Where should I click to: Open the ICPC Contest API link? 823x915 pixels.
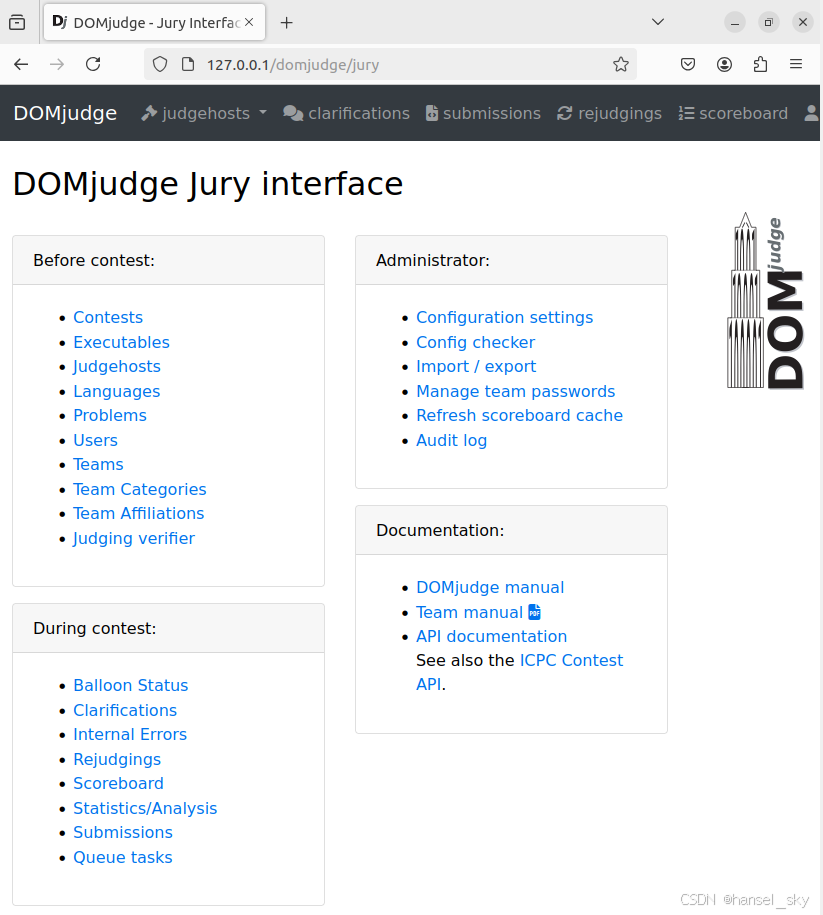[571, 660]
